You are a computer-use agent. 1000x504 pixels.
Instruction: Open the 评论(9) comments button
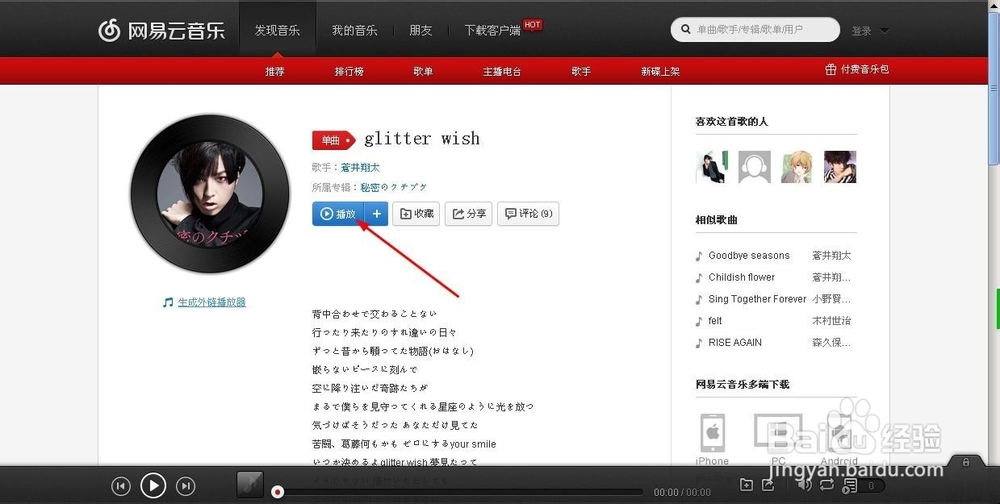(528, 214)
